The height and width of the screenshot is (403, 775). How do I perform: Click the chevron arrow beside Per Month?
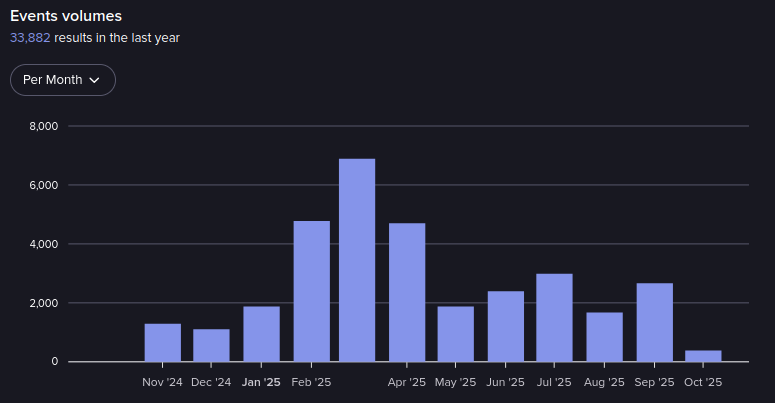95,80
